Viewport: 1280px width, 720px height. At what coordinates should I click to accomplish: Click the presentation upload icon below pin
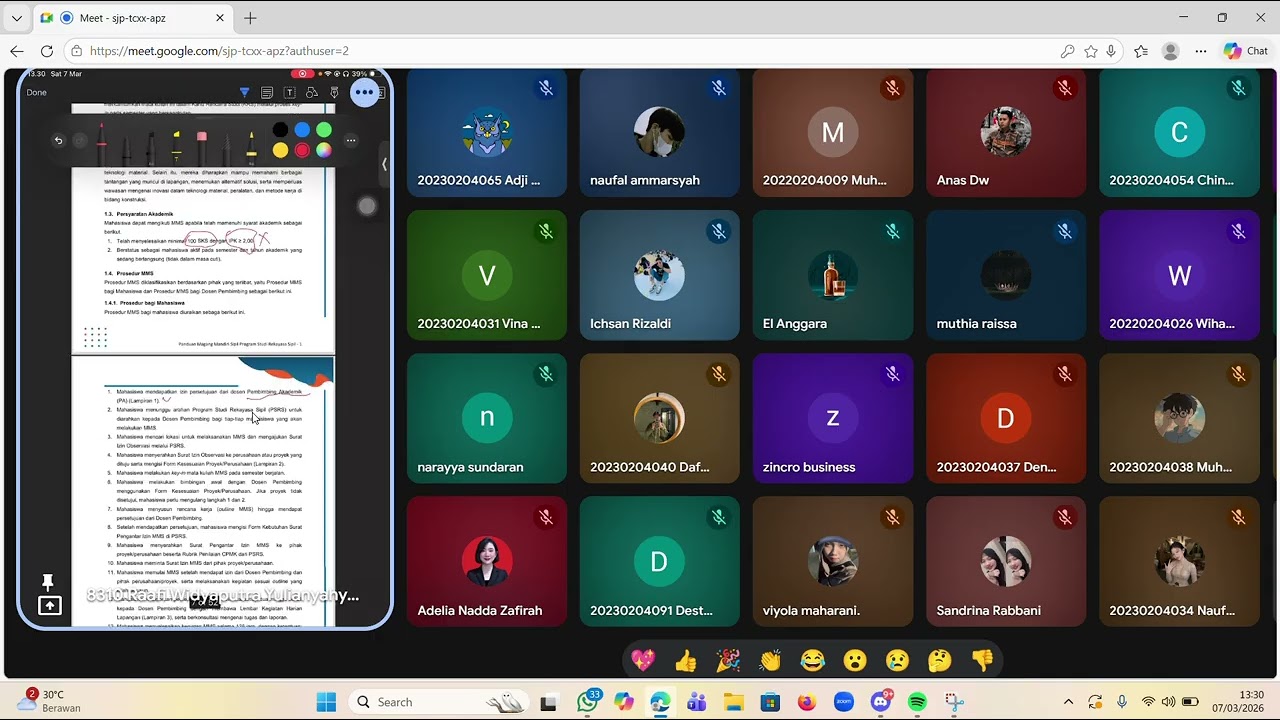coord(50,605)
